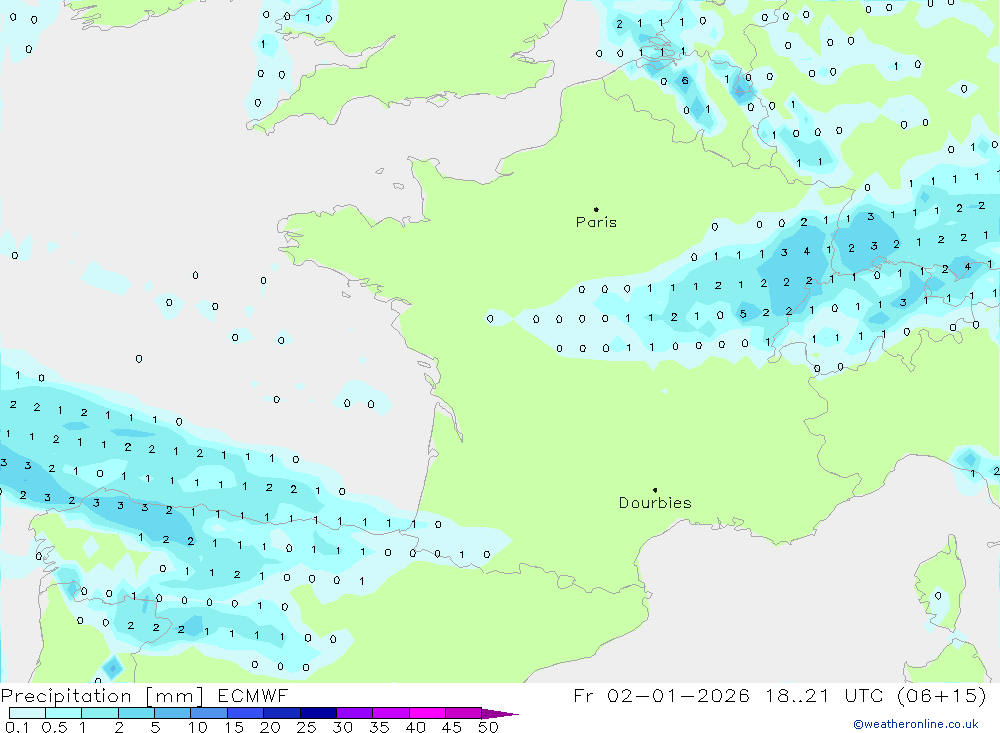The width and height of the screenshot is (1000, 733).
Task: Click the 20 mm legend color swatch
Action: (281, 713)
